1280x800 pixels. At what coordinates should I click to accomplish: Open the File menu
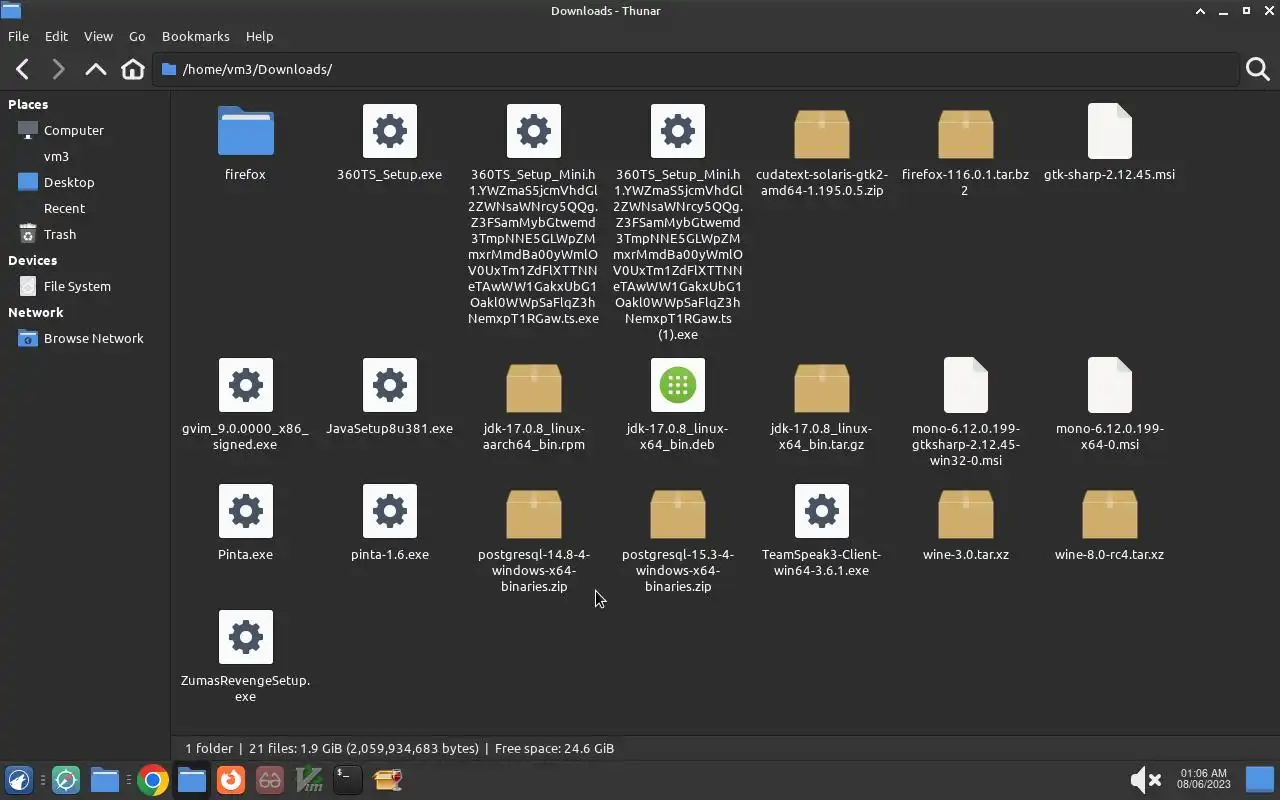pos(18,36)
